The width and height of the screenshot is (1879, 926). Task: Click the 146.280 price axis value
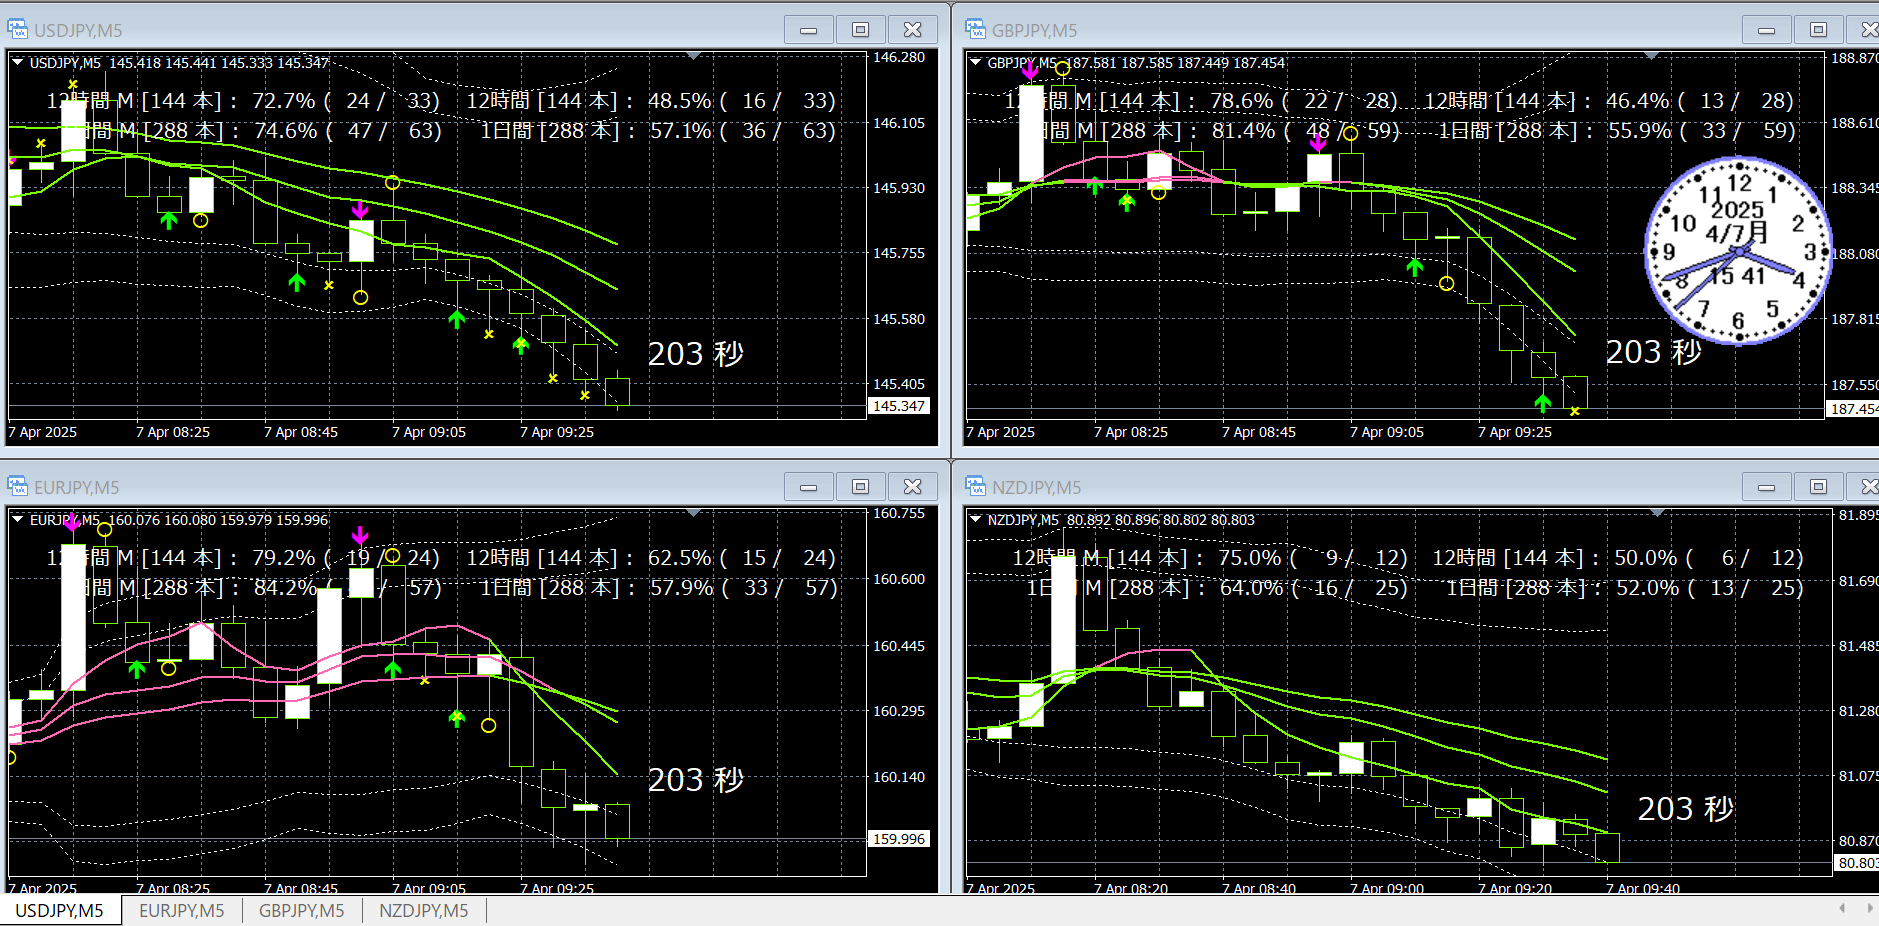coord(899,57)
